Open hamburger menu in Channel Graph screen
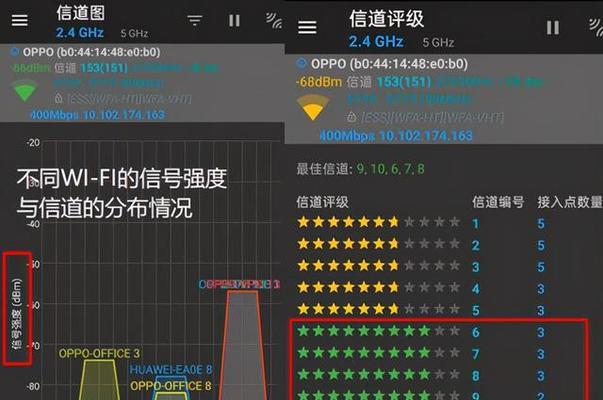 pyautogui.click(x=20, y=20)
